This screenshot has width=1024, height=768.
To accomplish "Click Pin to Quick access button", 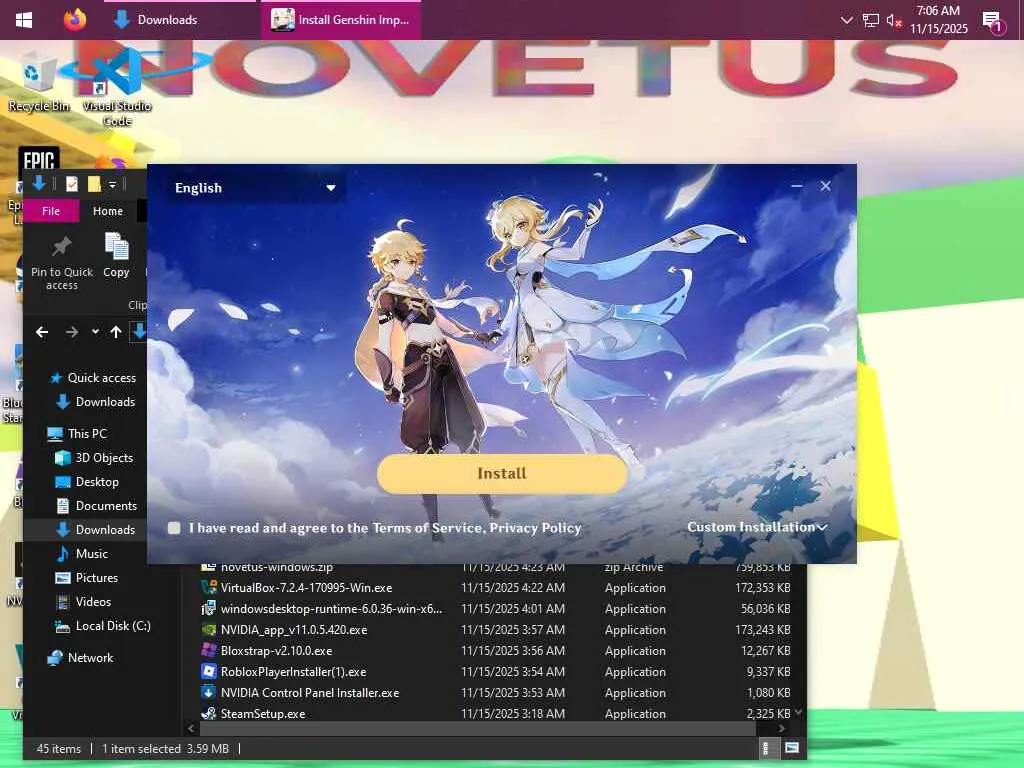I will coord(62,263).
